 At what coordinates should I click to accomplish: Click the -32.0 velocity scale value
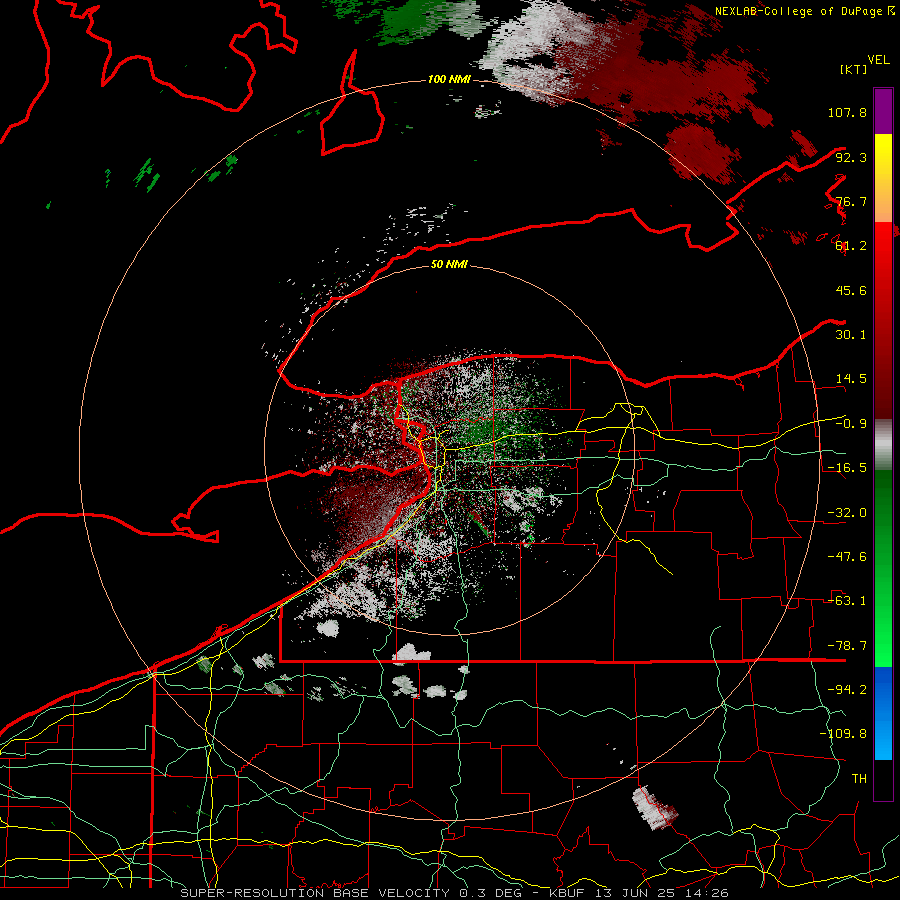tap(847, 513)
